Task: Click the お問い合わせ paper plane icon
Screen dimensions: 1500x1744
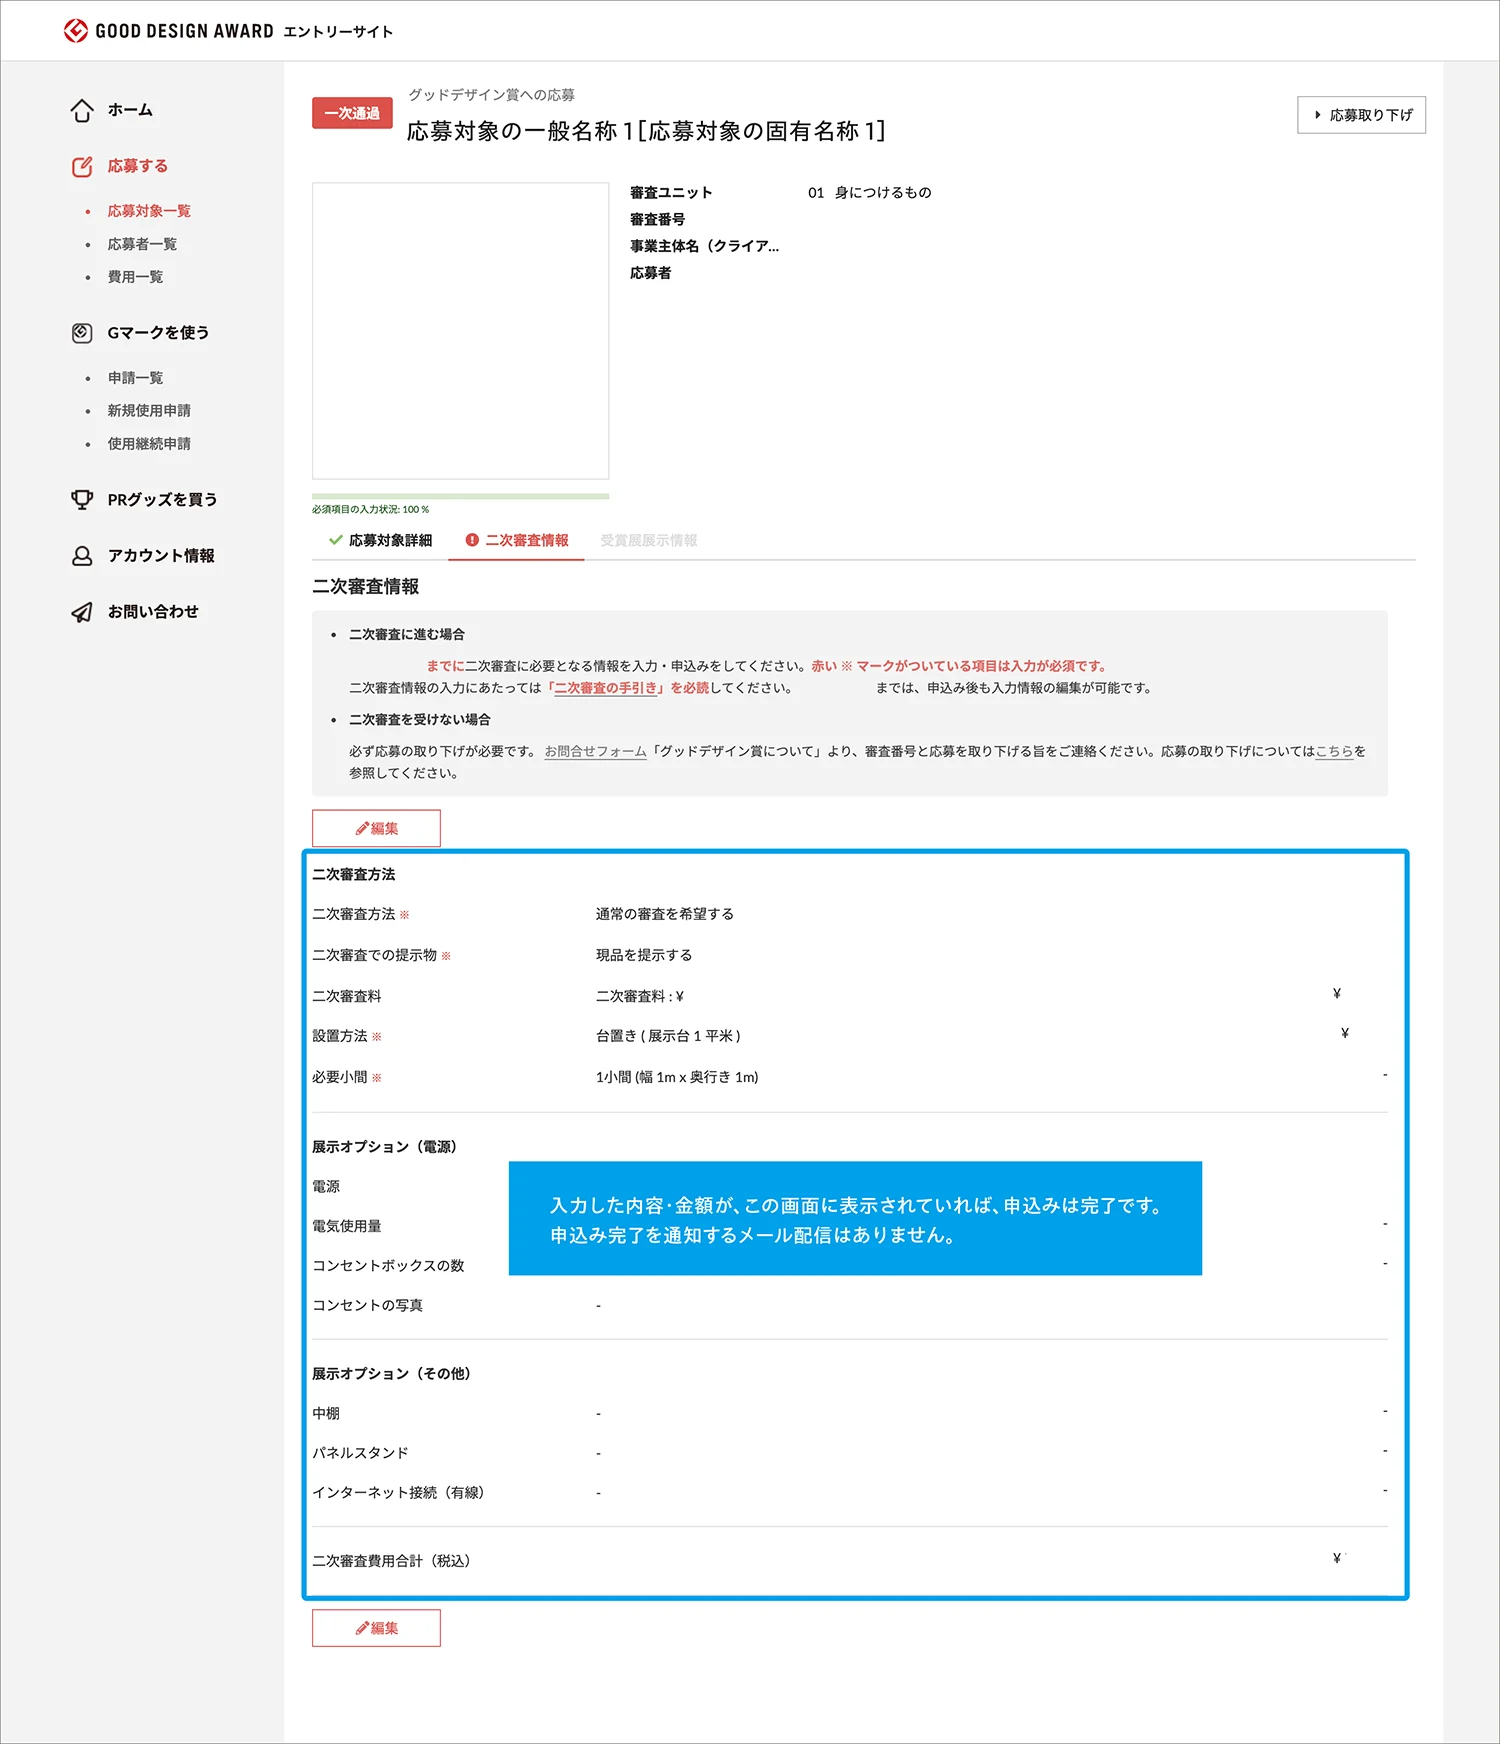Action: (82, 611)
